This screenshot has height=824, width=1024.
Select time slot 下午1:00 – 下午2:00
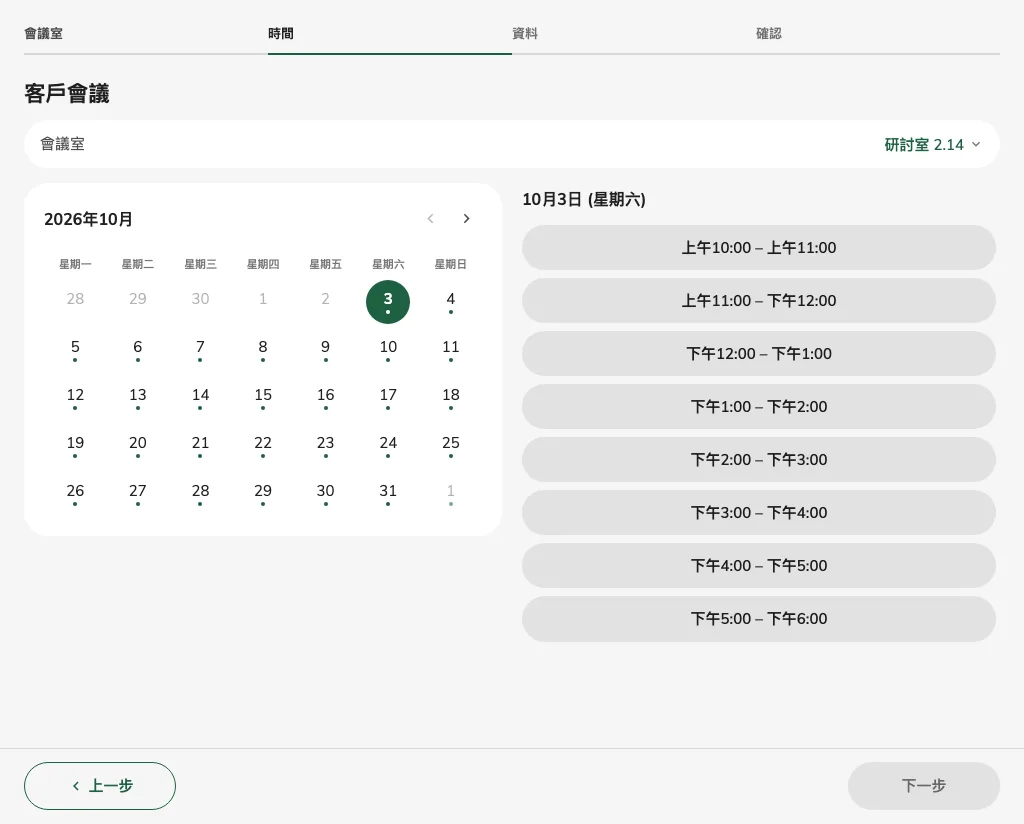(x=759, y=406)
